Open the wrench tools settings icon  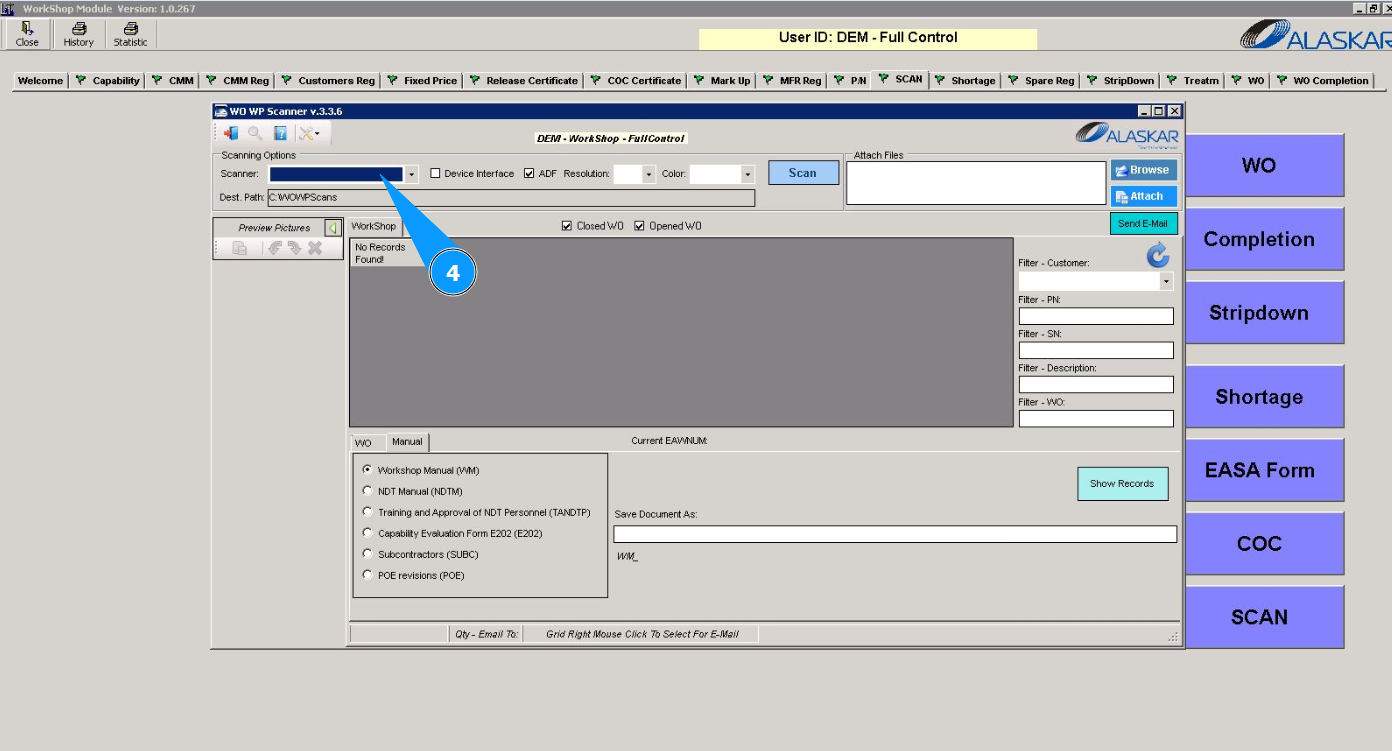tap(309, 133)
